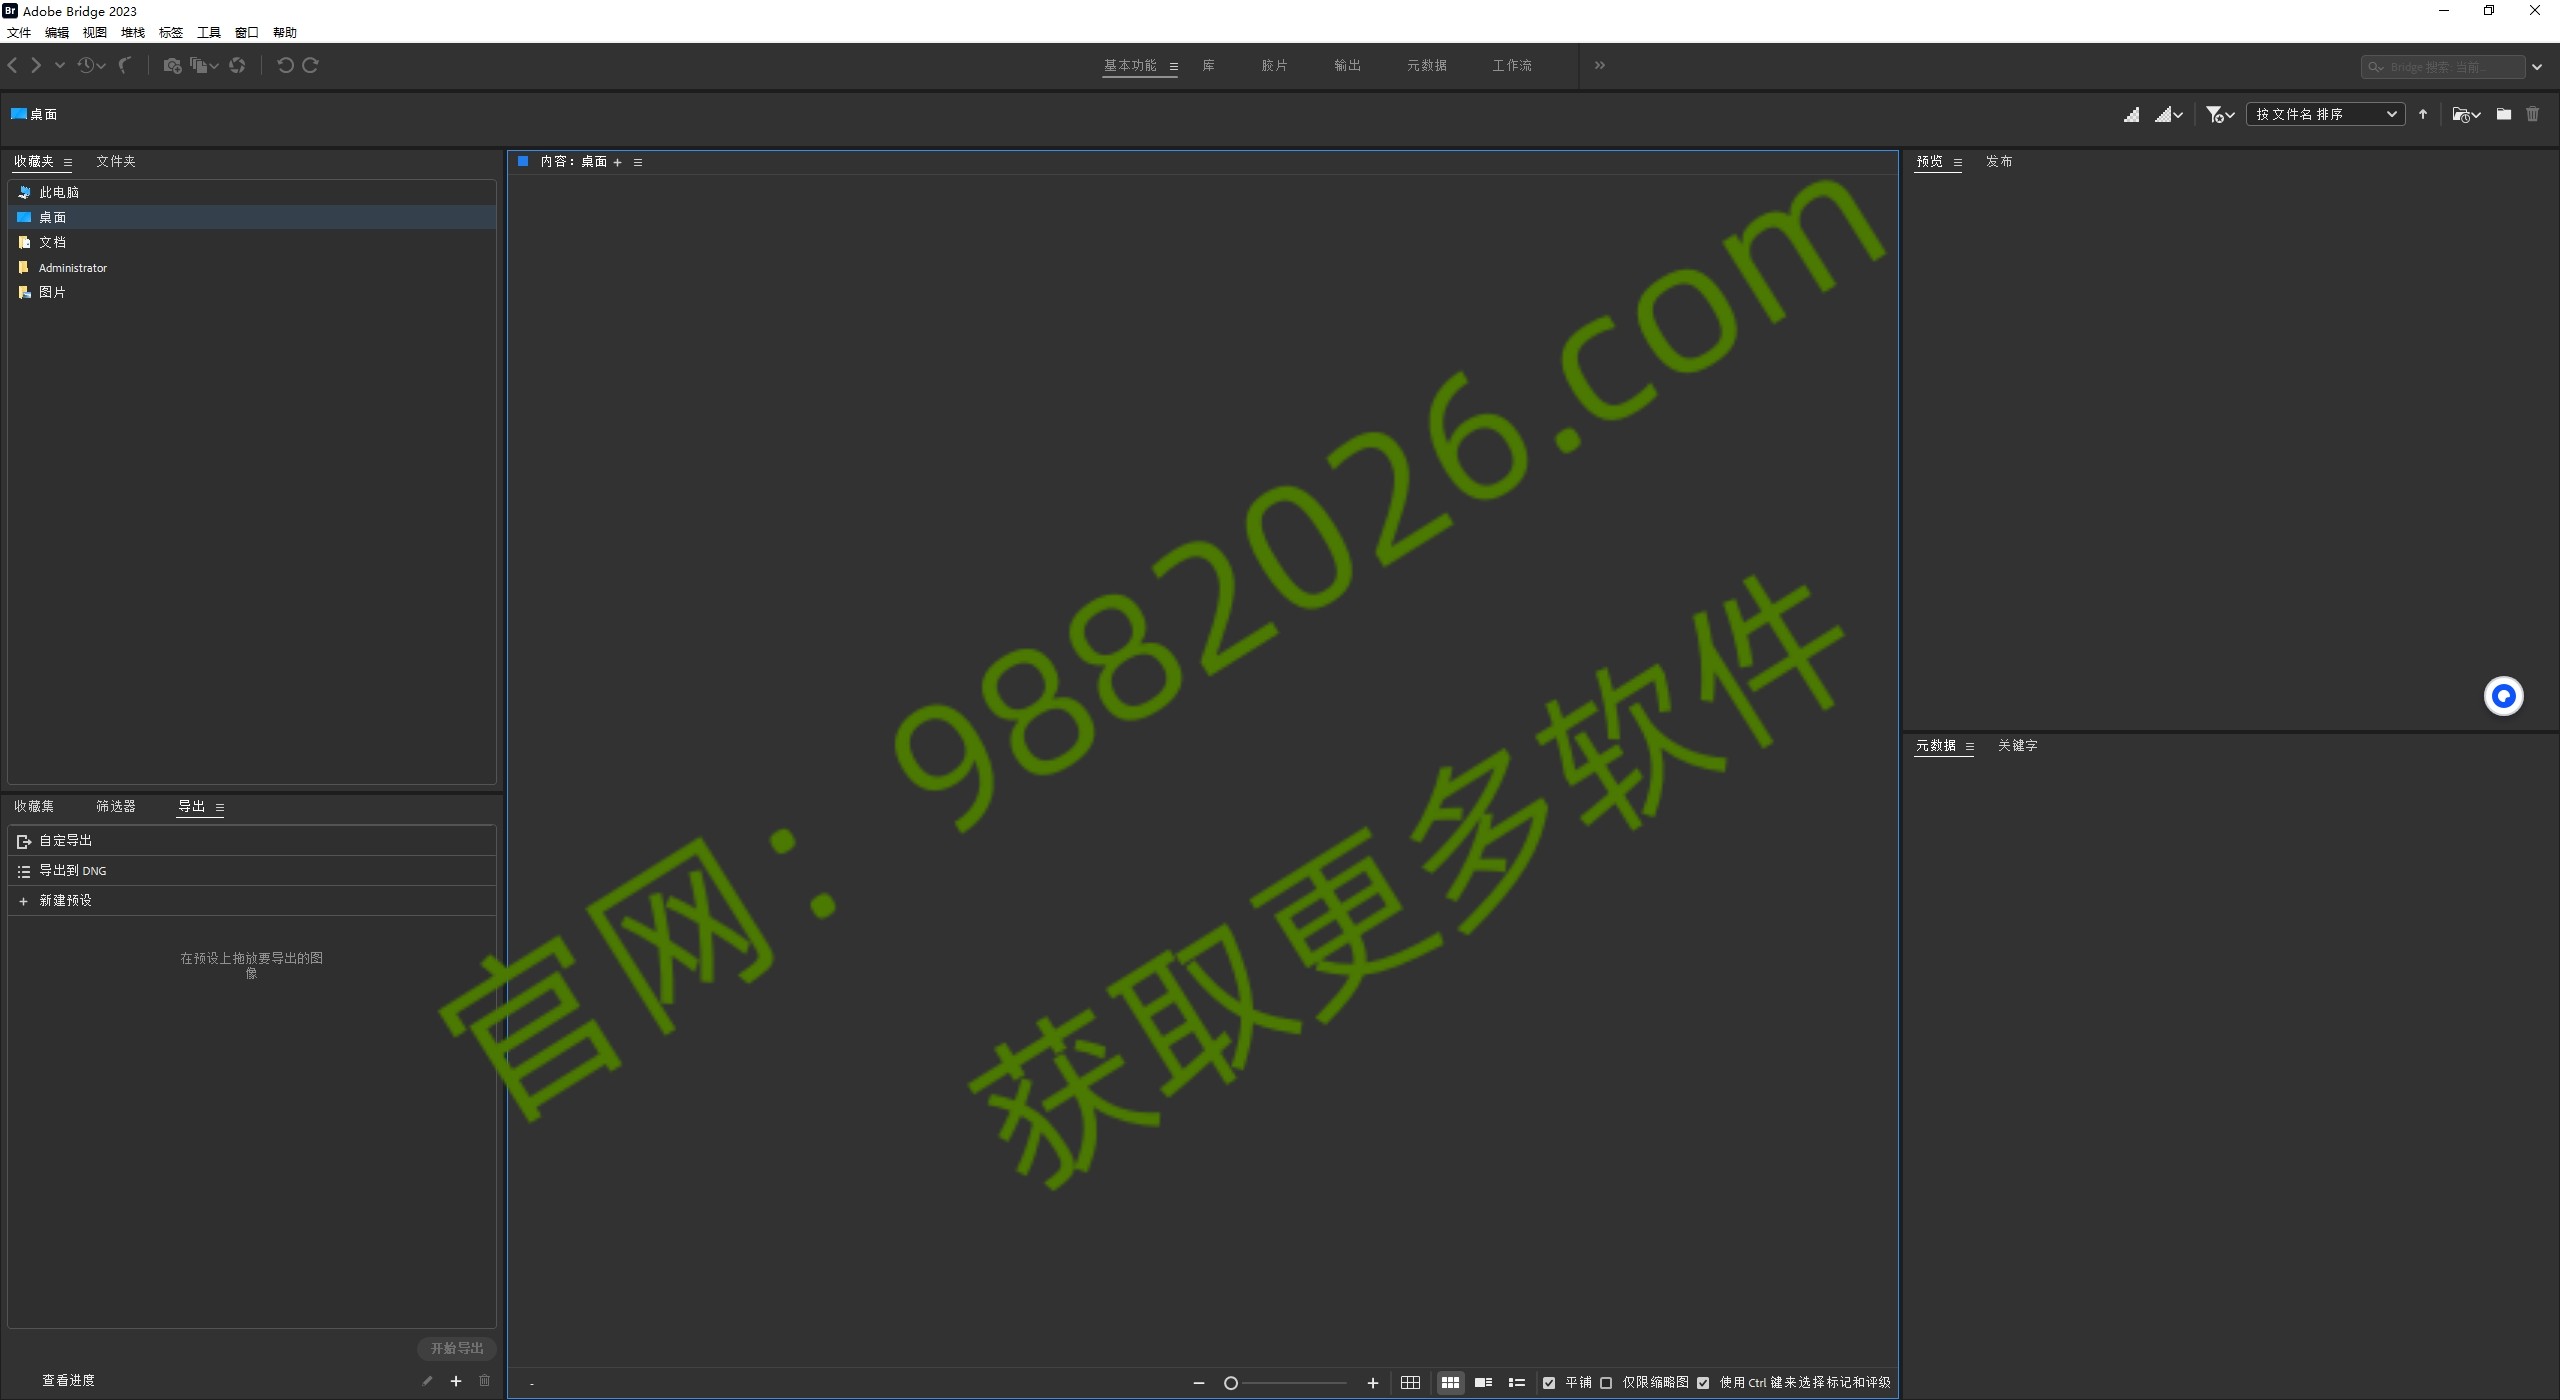Viewport: 2560px width, 1400px height.
Task: Rotate image counterclockwise with rotate icon
Action: [285, 65]
